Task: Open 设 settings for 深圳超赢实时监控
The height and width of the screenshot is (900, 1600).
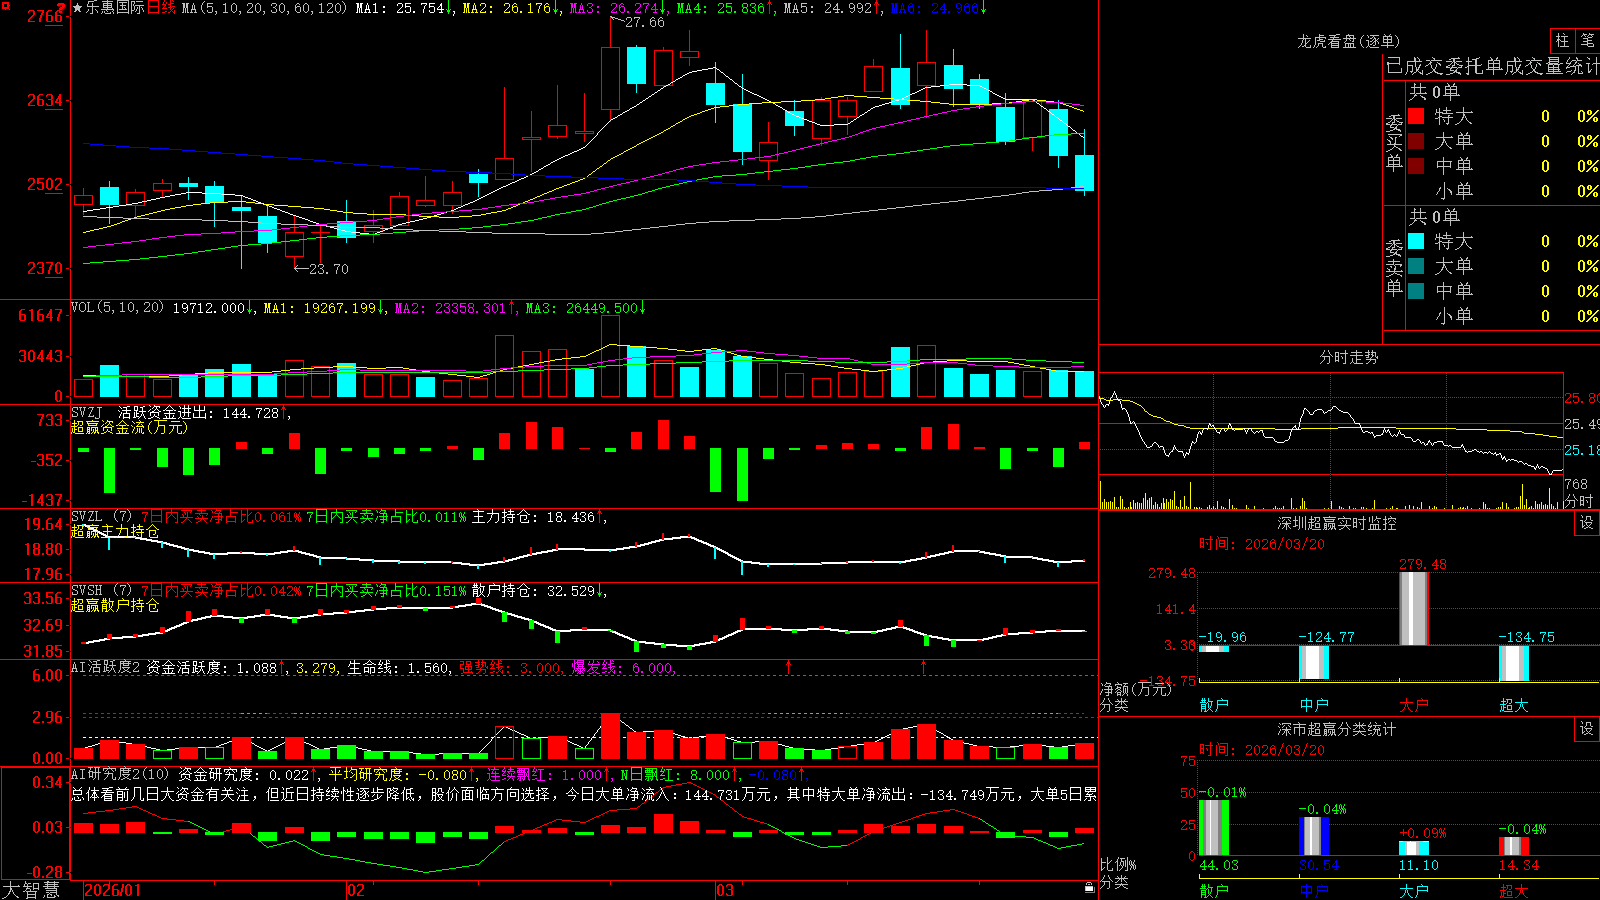Action: coord(1587,523)
